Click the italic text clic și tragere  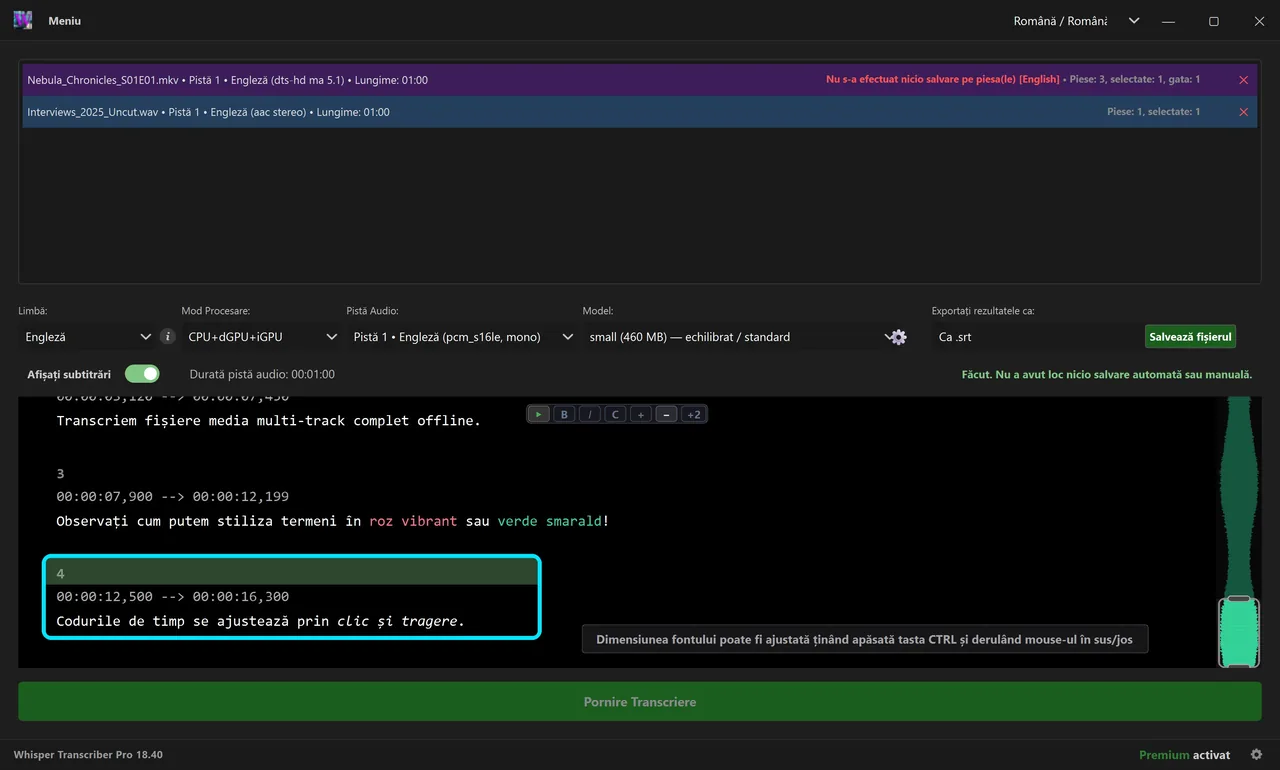click(x=398, y=621)
